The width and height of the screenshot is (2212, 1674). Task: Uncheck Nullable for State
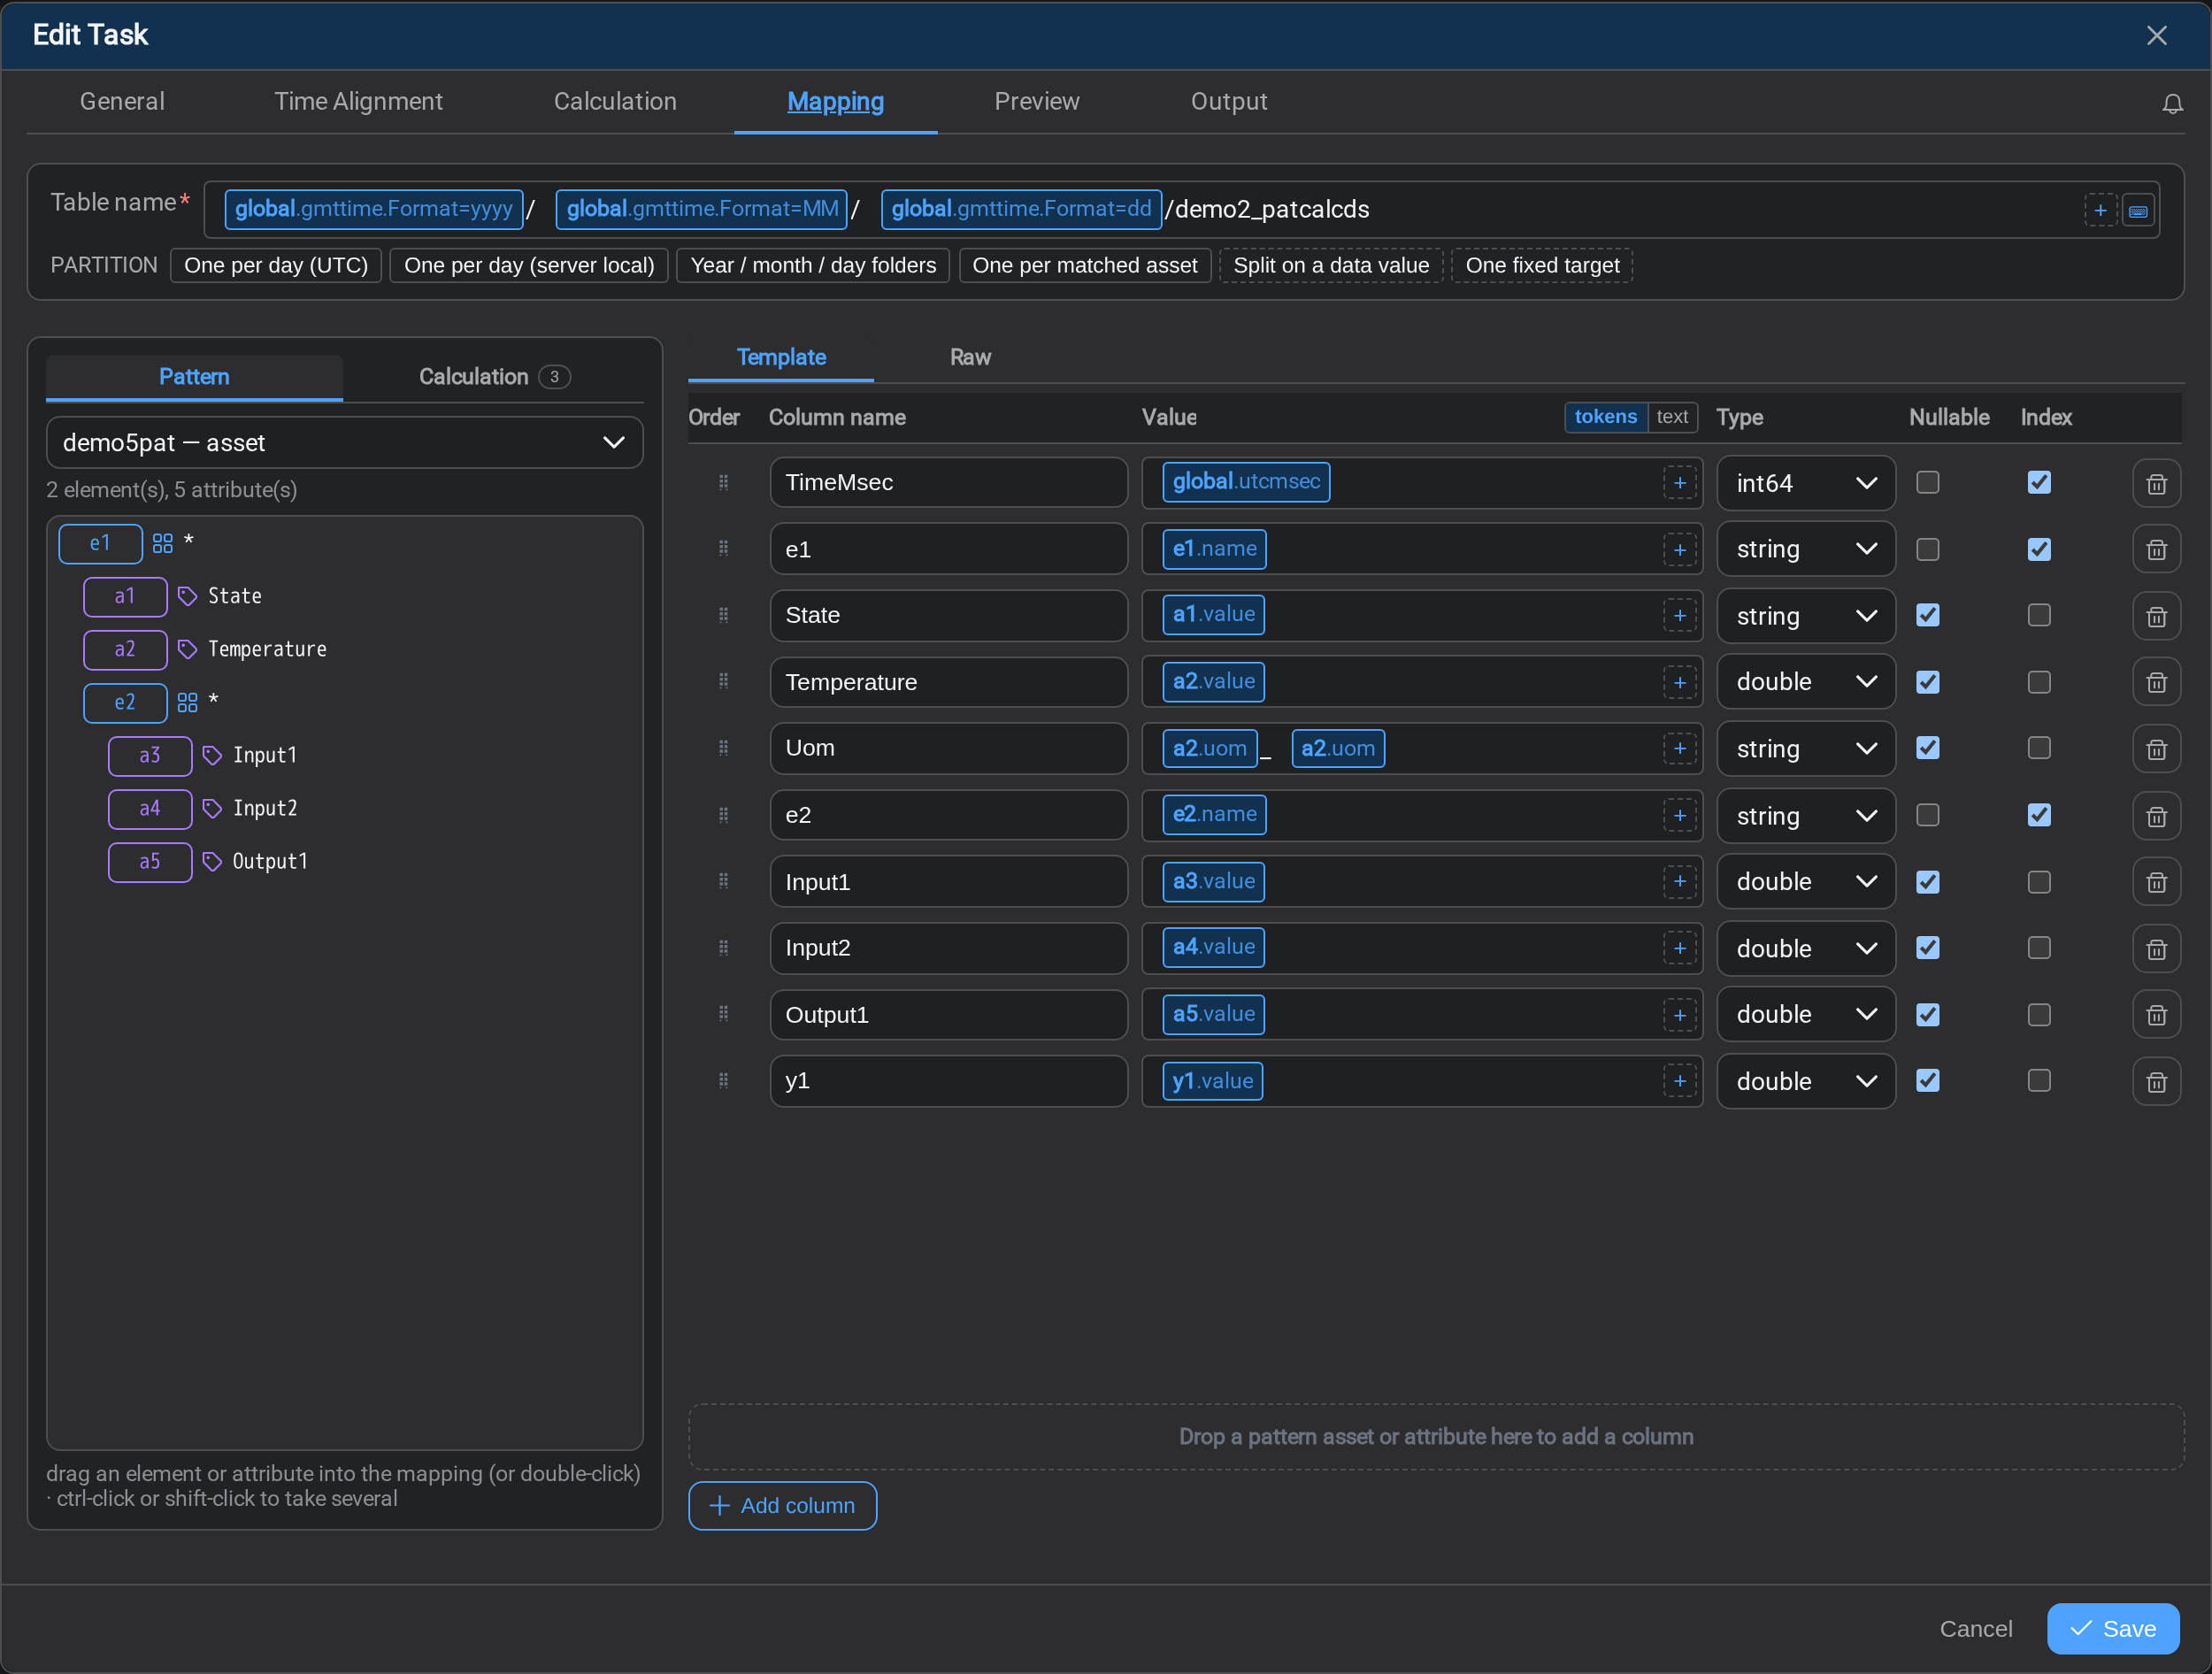pyautogui.click(x=1927, y=616)
